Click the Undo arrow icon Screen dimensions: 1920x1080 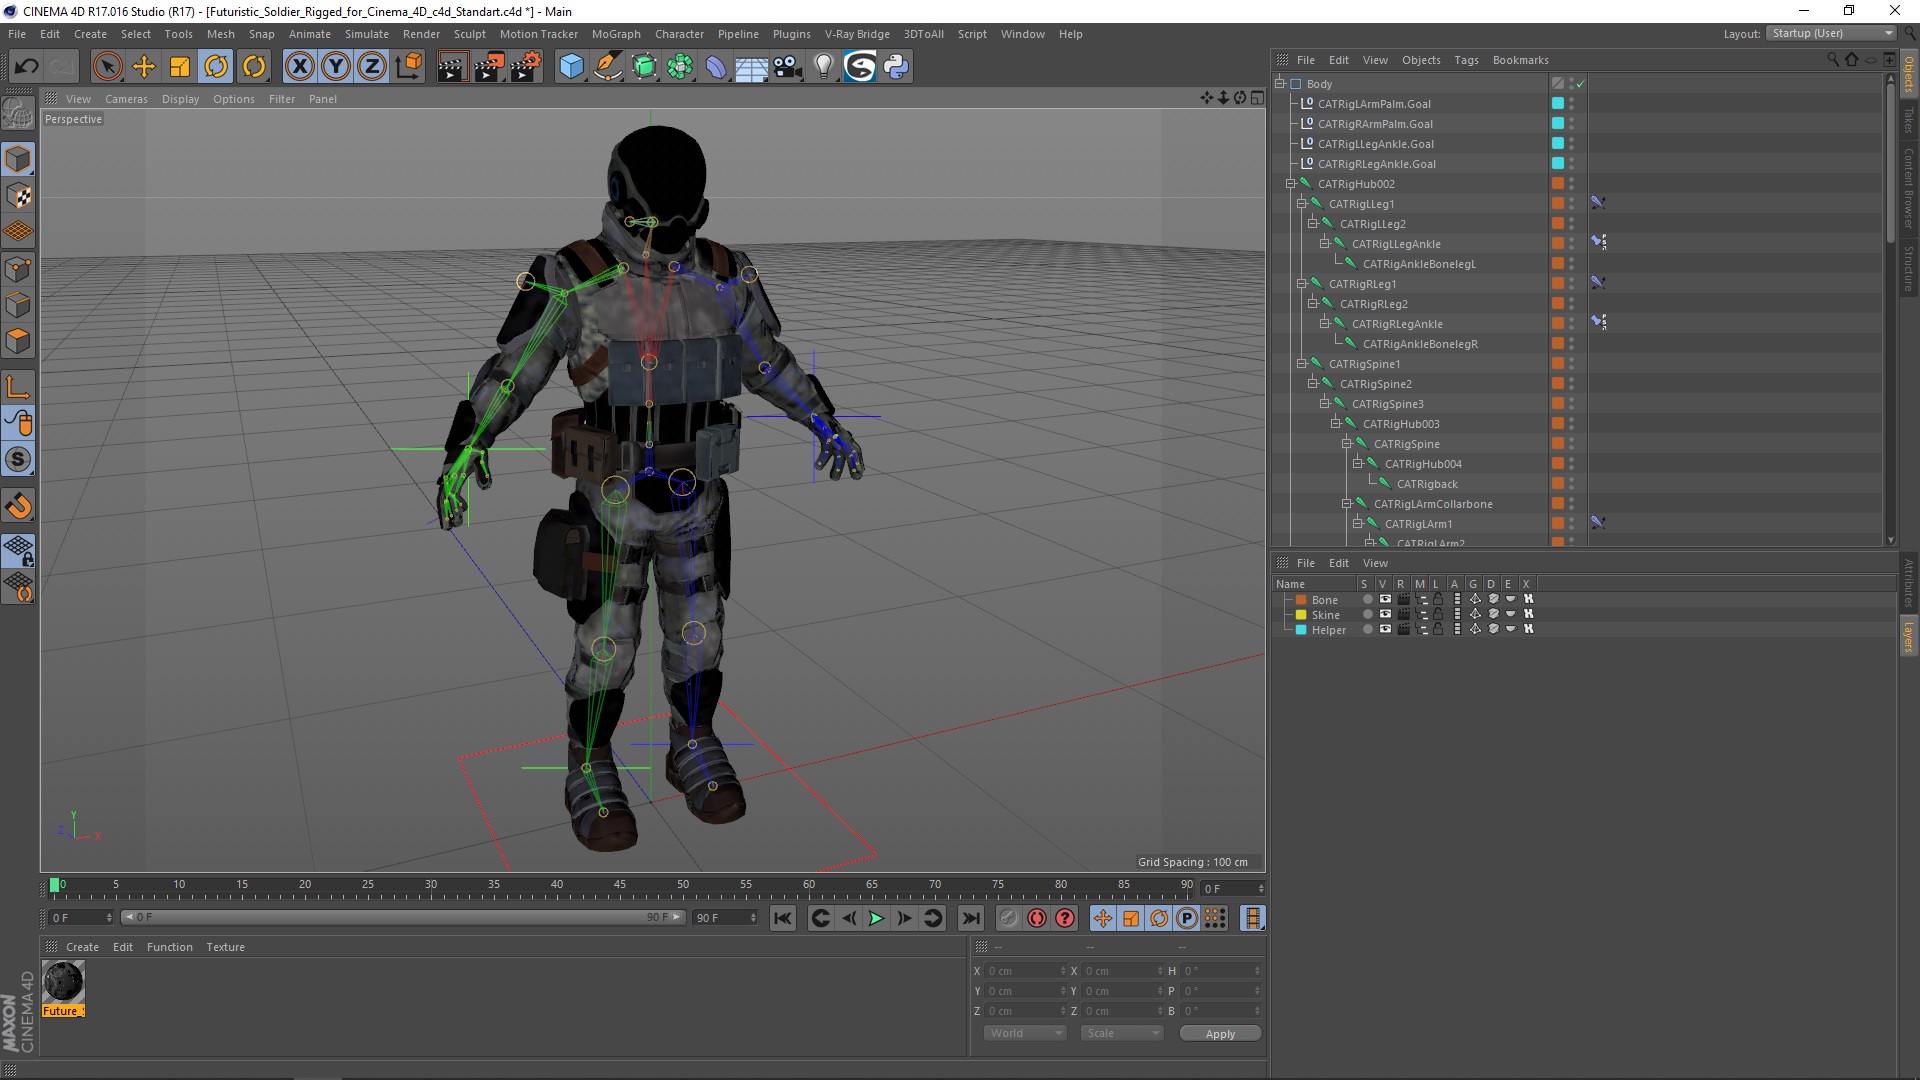click(x=27, y=67)
